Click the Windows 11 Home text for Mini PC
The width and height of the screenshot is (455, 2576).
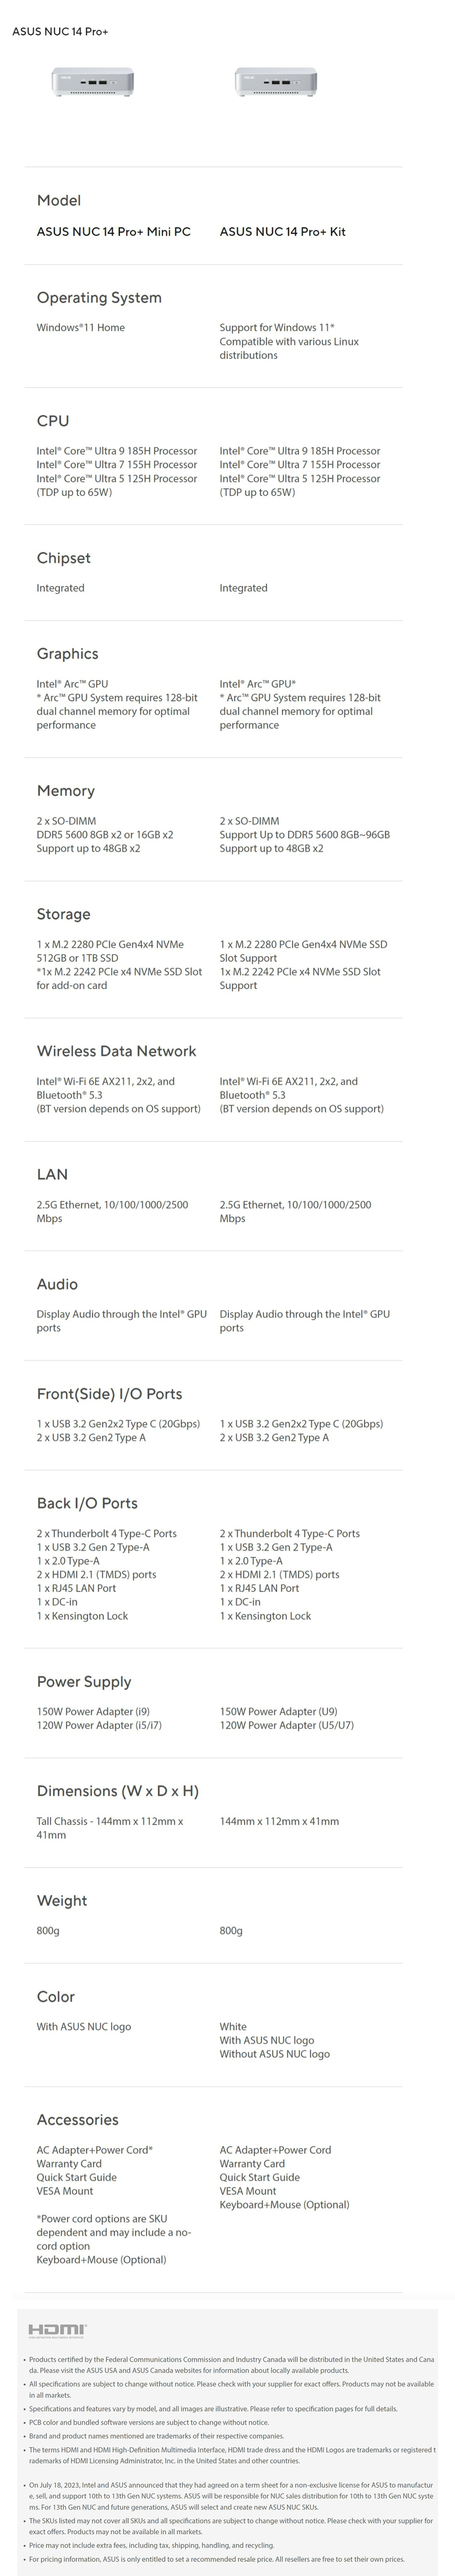pyautogui.click(x=81, y=328)
